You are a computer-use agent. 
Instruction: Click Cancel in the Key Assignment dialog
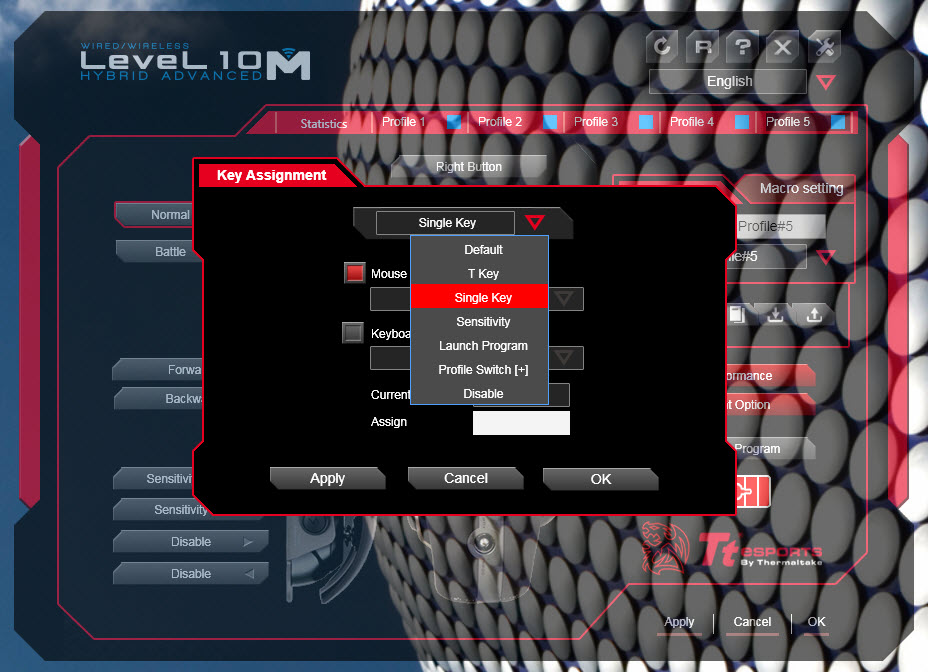click(x=466, y=478)
